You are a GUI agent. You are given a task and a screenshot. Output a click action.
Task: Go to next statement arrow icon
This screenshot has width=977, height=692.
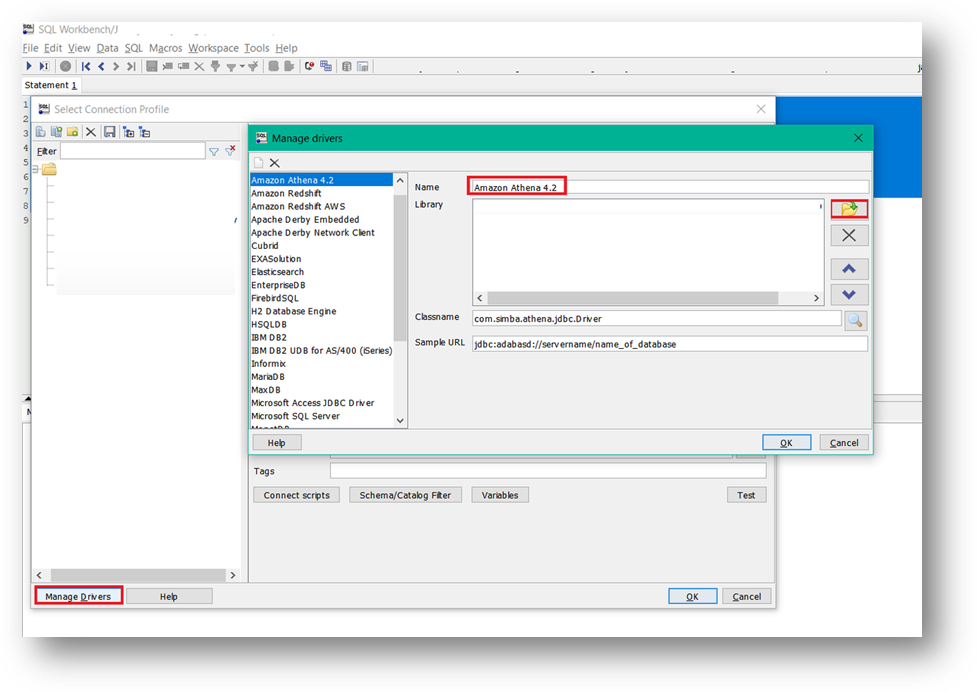click(116, 66)
